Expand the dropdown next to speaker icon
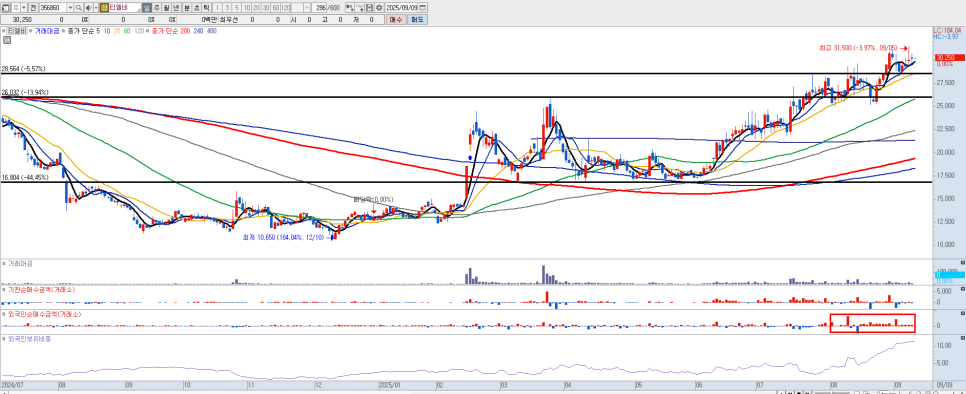Viewport: 966px width, 394px height. click(x=96, y=7)
